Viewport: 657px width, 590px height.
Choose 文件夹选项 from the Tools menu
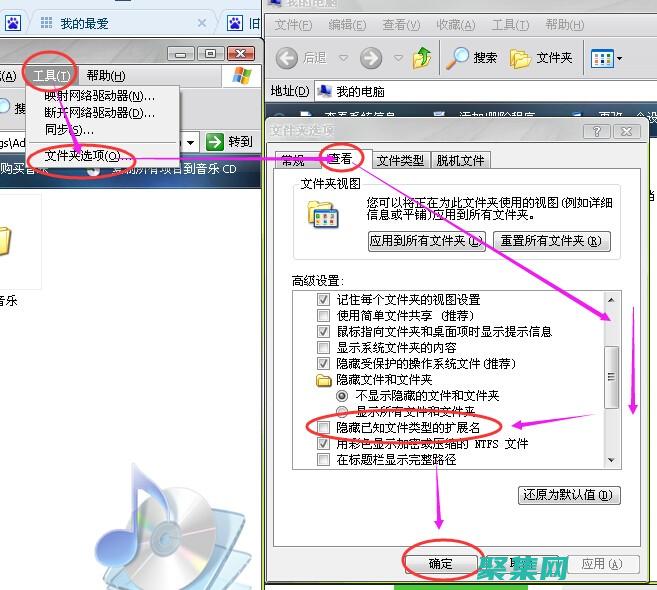click(x=86, y=156)
